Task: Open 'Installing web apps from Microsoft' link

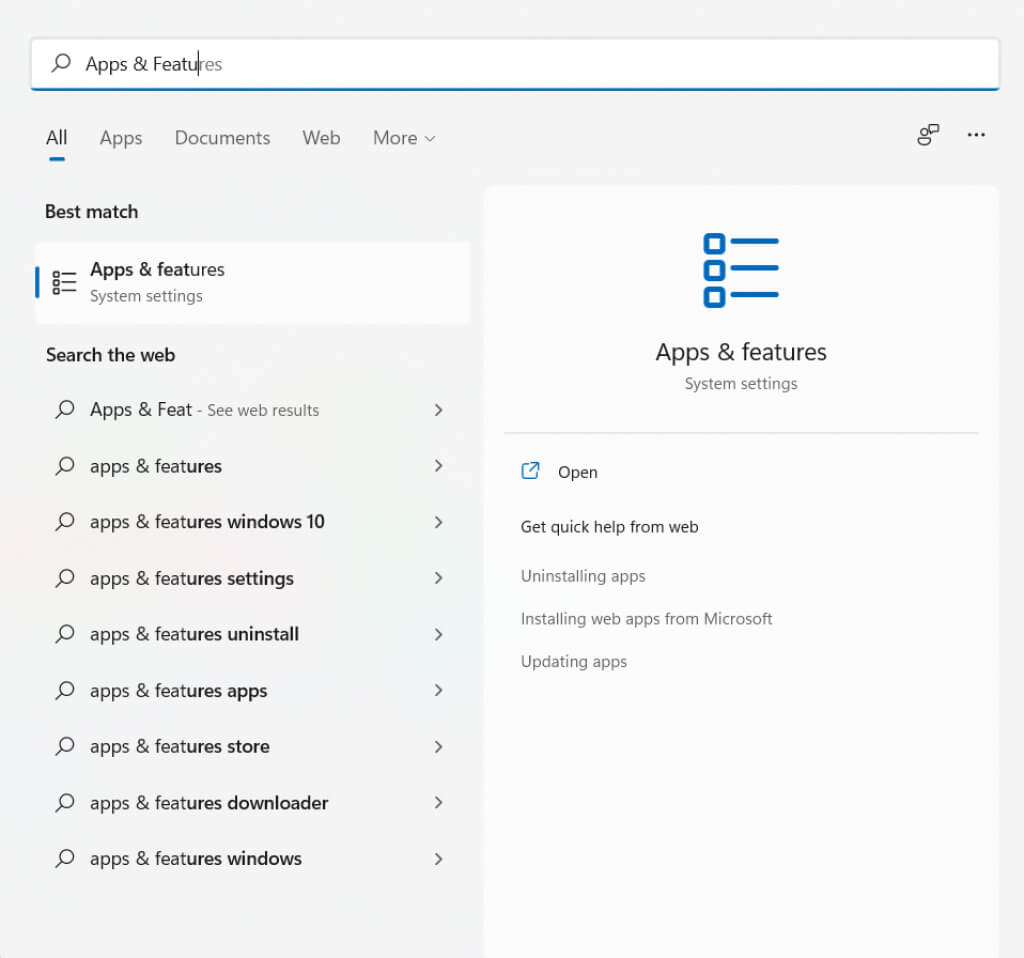Action: click(646, 619)
